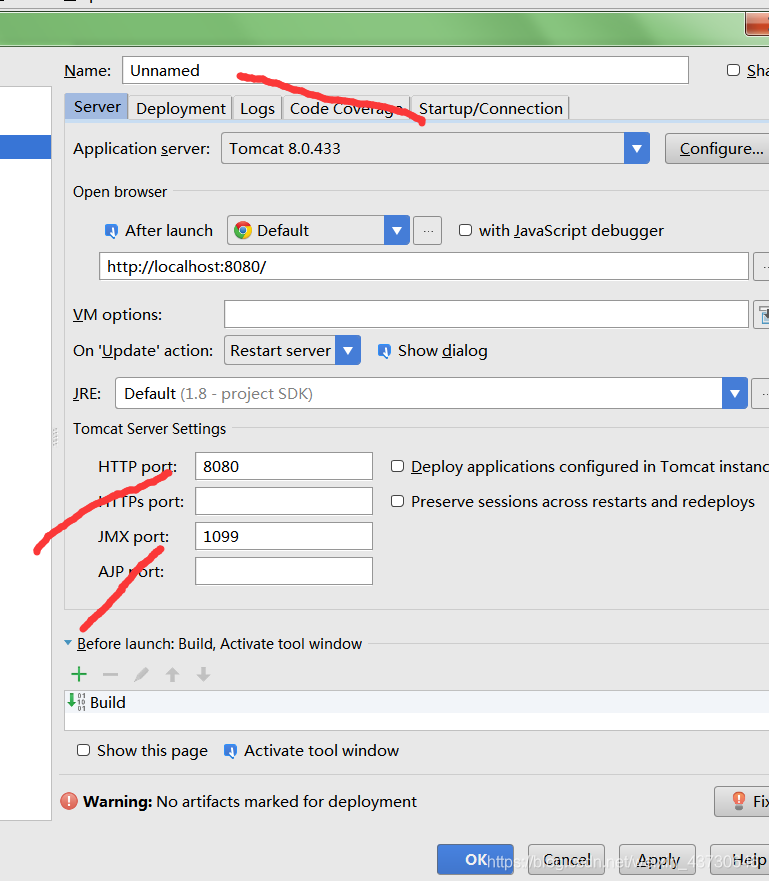Click the red warning icon
This screenshot has height=881, width=769.
(69, 801)
